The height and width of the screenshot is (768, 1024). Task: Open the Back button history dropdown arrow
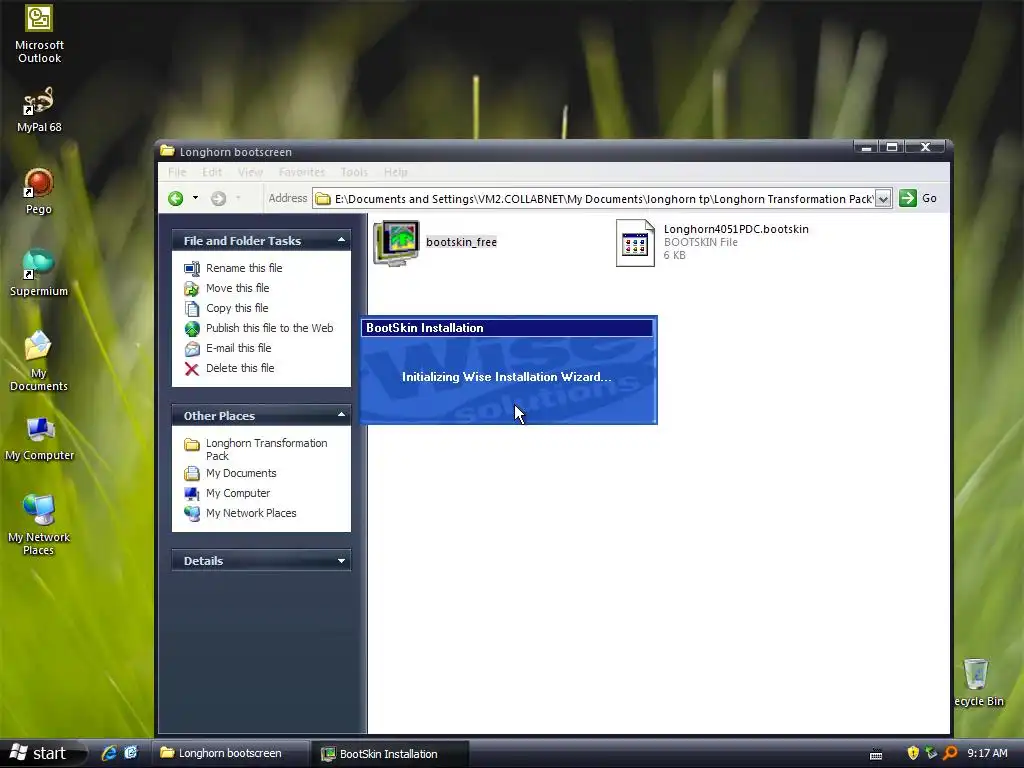(195, 198)
